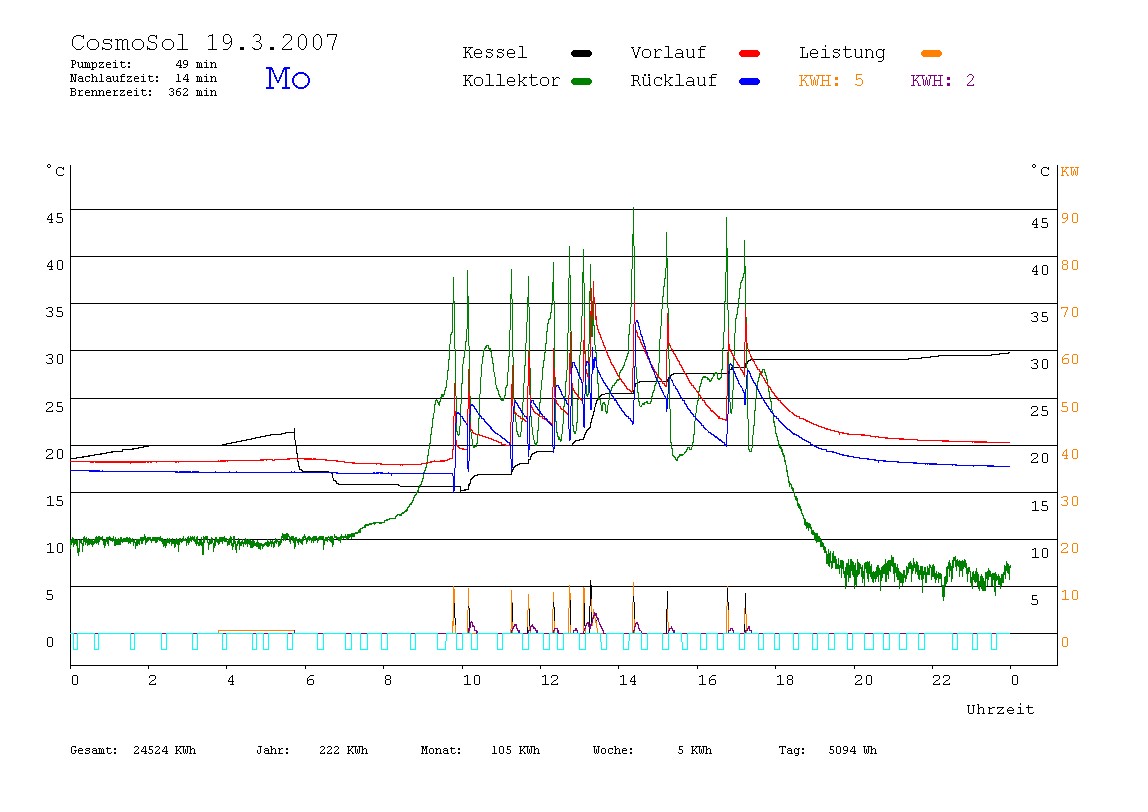Click the orange 'KW' axis header
Image resolution: width=1148 pixels, height=812 pixels.
click(x=1070, y=172)
